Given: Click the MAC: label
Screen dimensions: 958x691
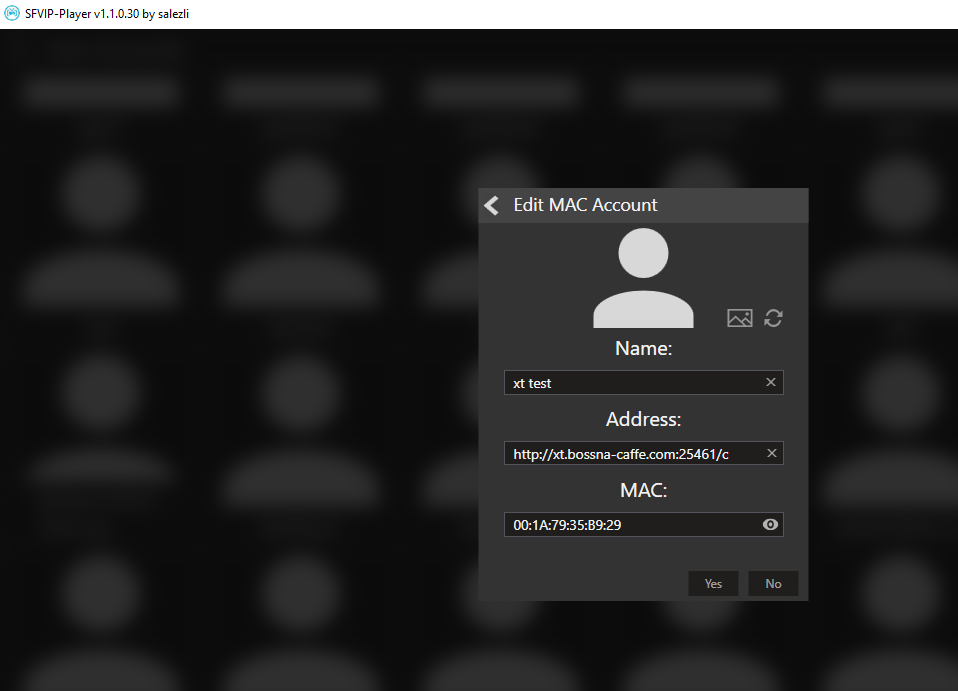Looking at the screenshot, I should [643, 490].
